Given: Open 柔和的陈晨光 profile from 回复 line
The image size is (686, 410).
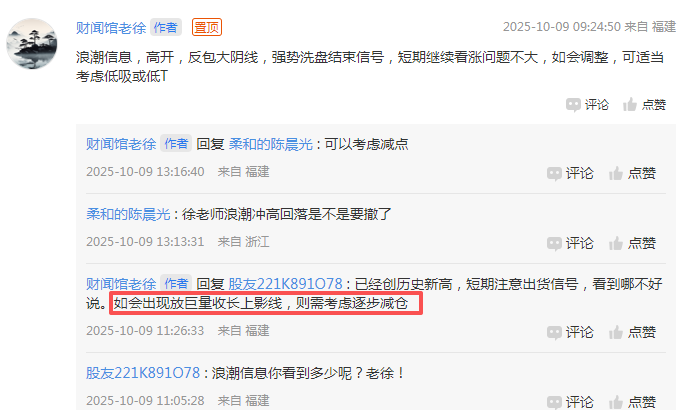Looking at the screenshot, I should (271, 144).
